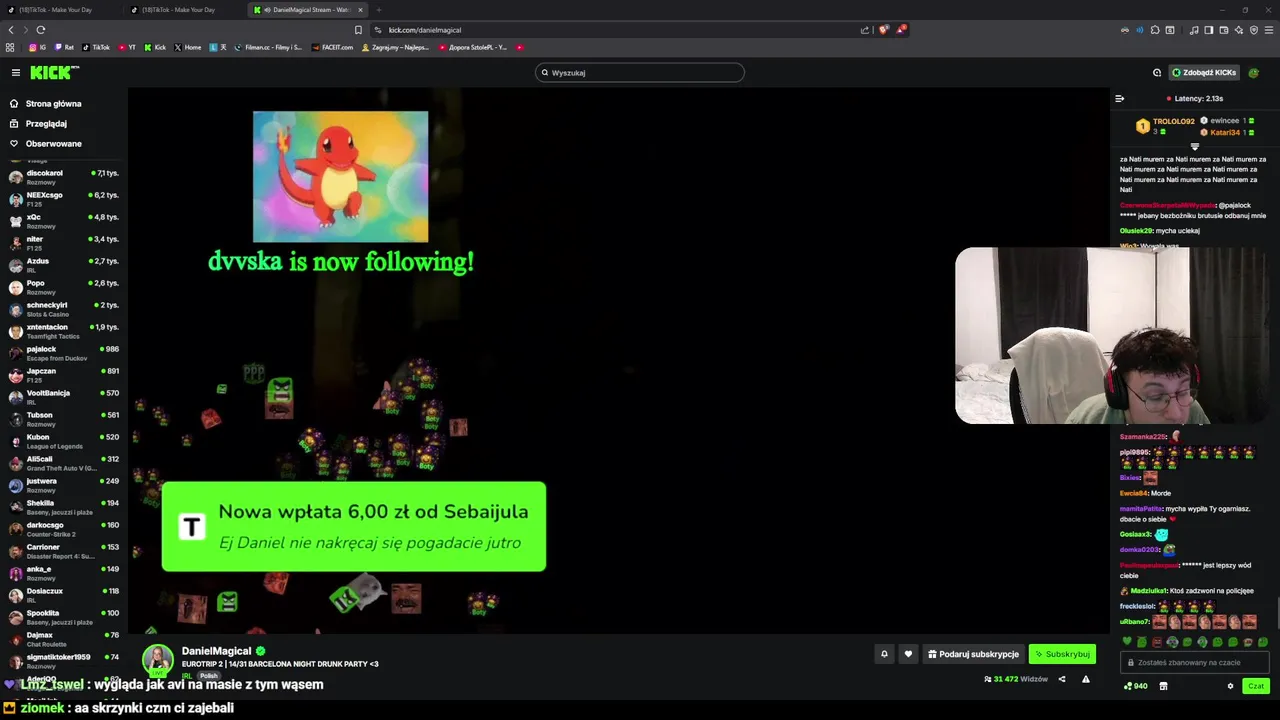This screenshot has width=1280, height=720.
Task: Click DanielMagical streamer avatar
Action: coord(157,660)
